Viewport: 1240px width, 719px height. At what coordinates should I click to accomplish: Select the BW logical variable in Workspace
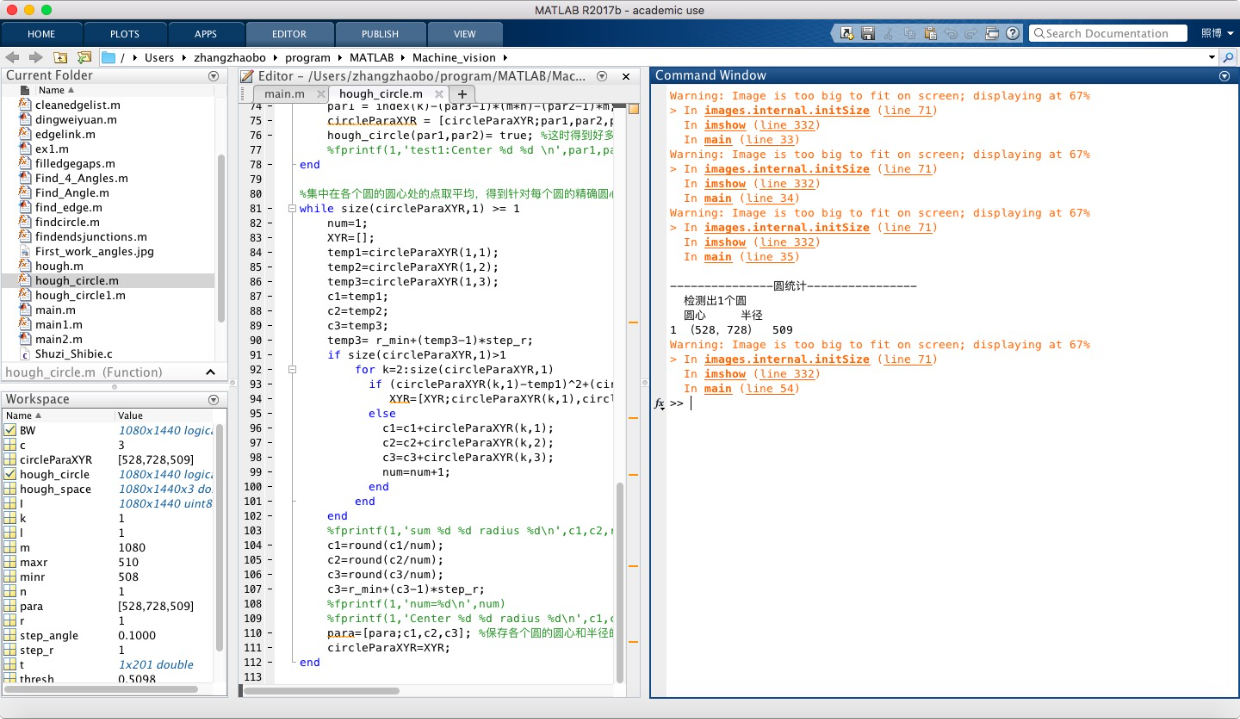click(28, 431)
